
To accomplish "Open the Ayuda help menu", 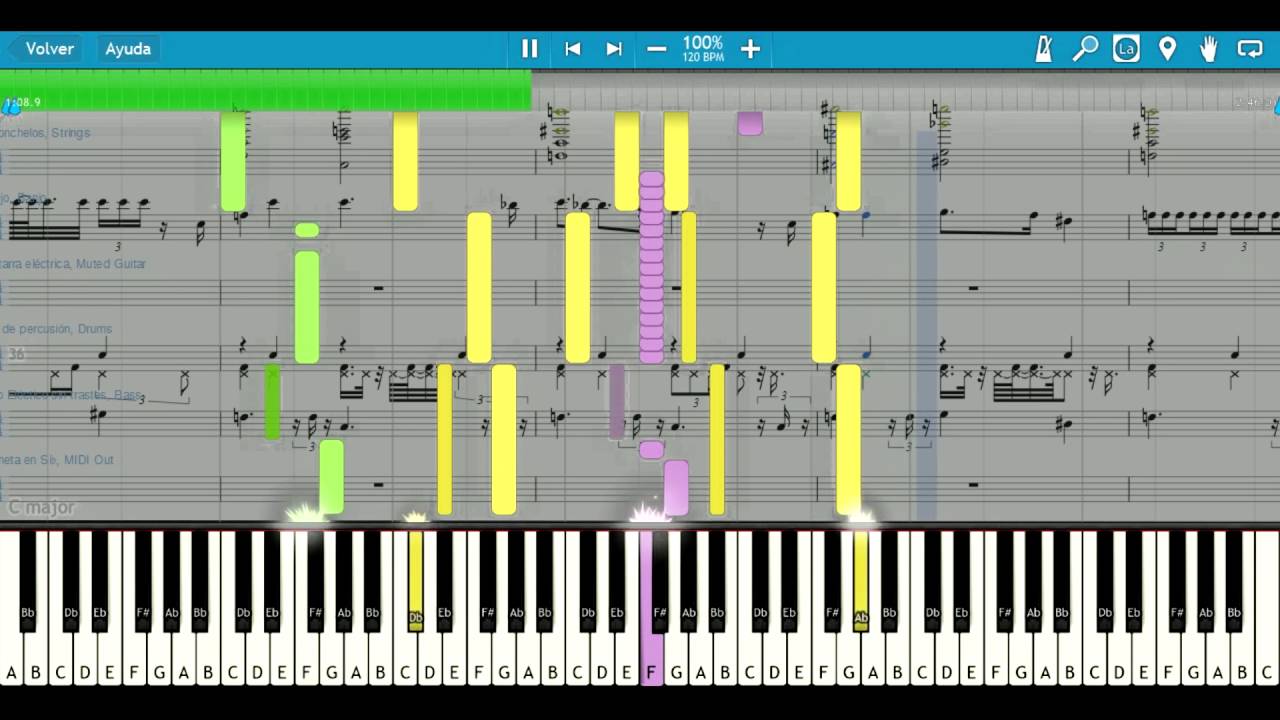I will [x=128, y=48].
